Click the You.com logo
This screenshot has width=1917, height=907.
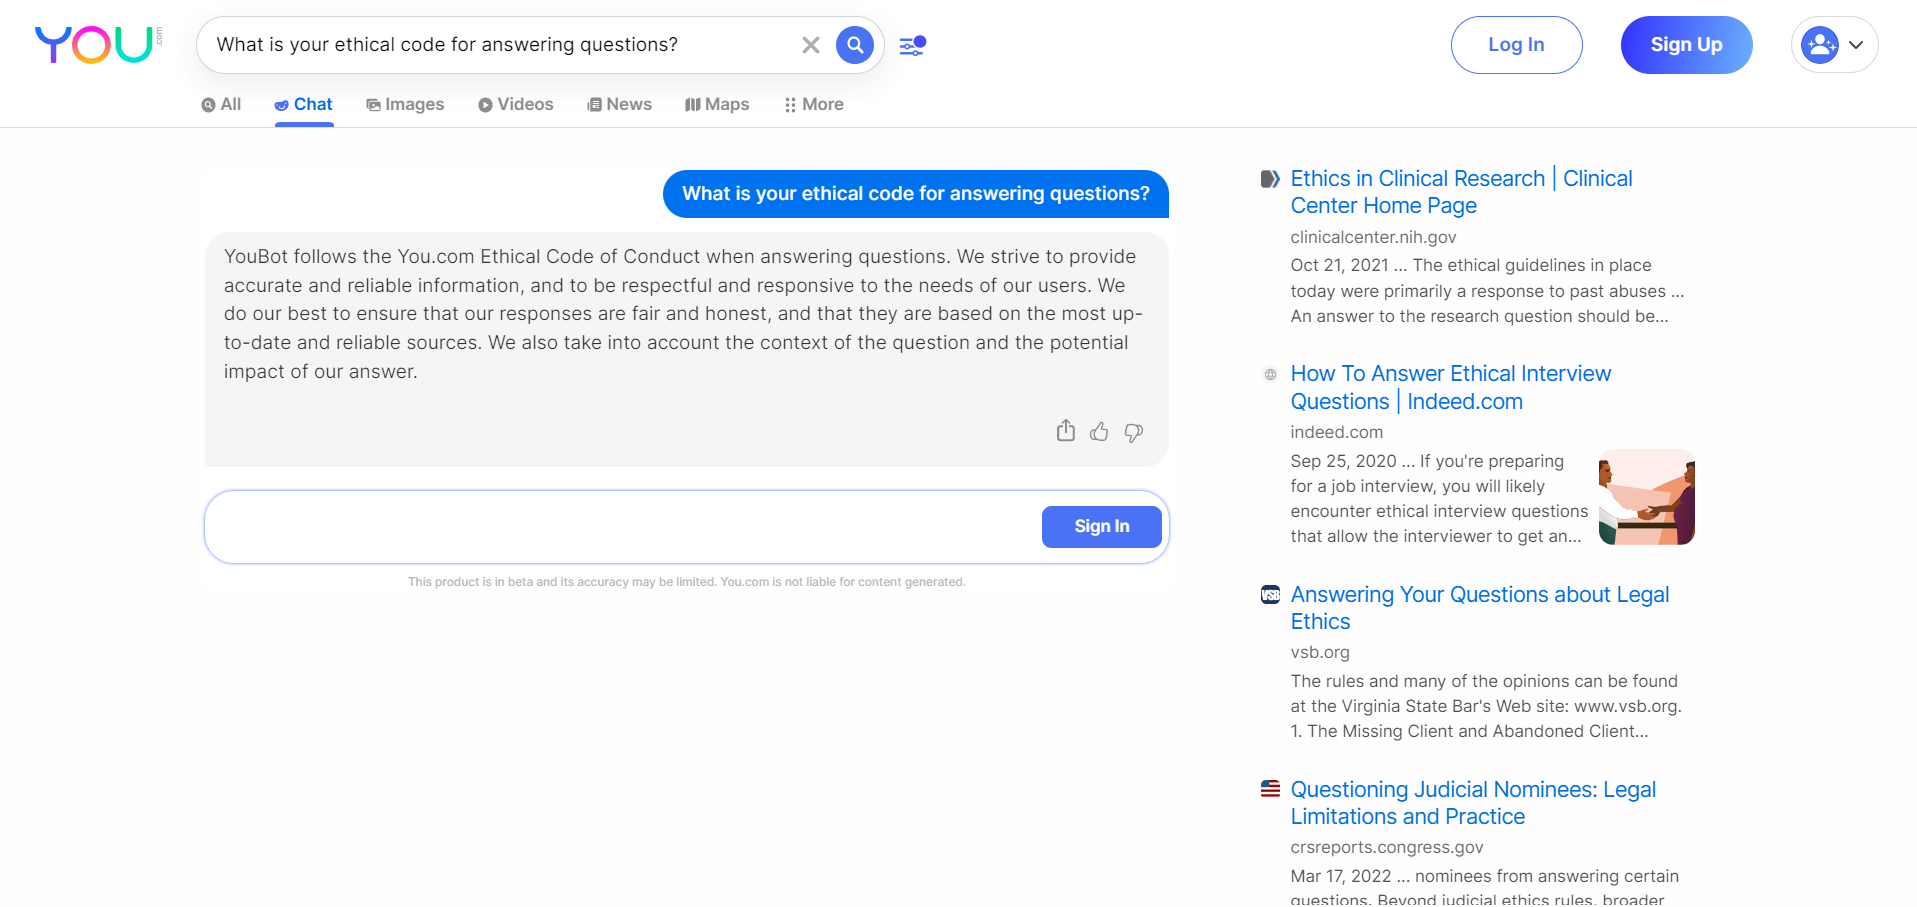(98, 45)
